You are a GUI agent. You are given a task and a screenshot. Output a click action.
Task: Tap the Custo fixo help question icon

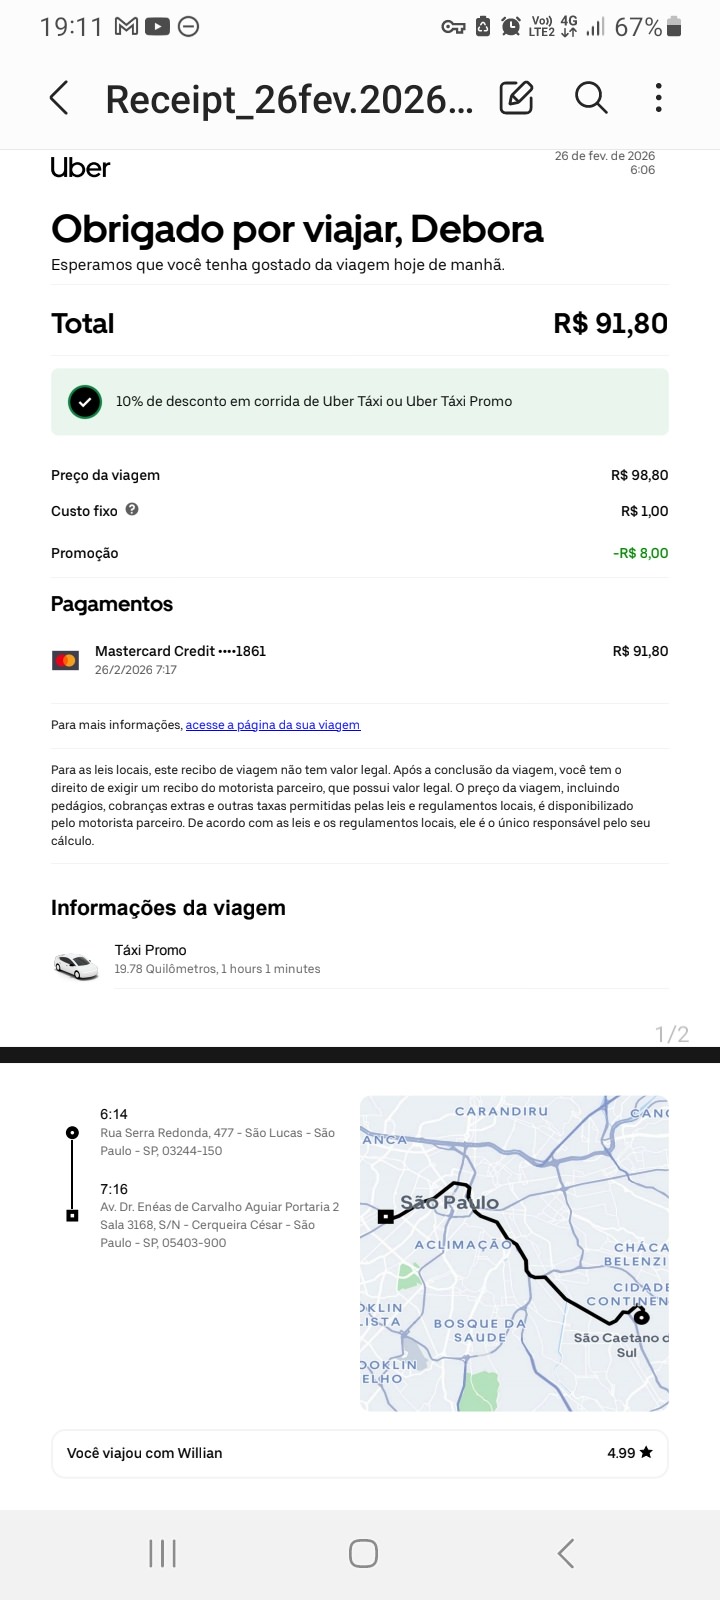(132, 509)
